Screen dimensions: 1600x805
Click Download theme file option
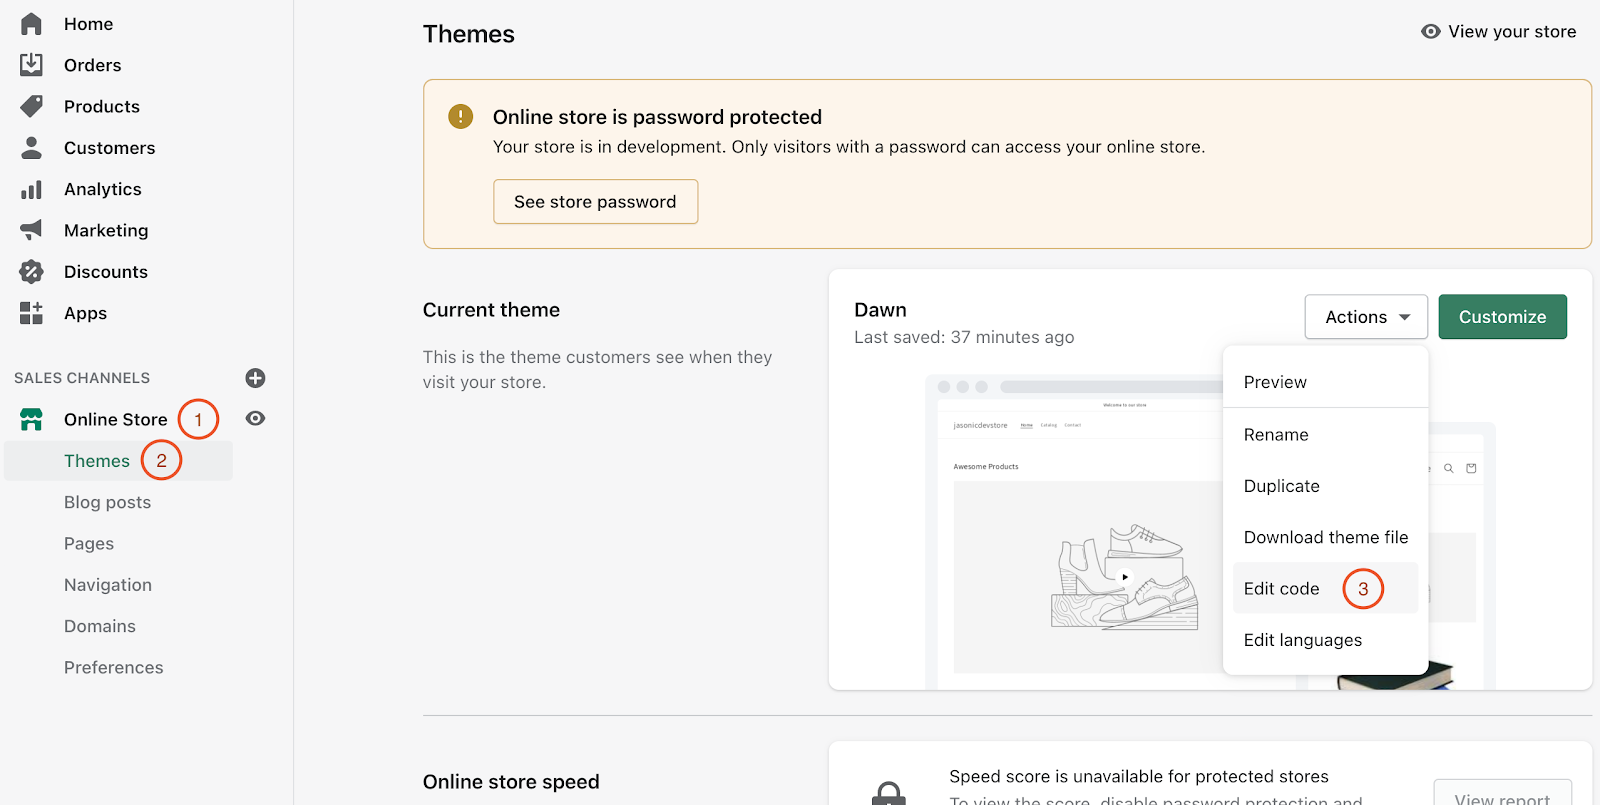(1325, 537)
